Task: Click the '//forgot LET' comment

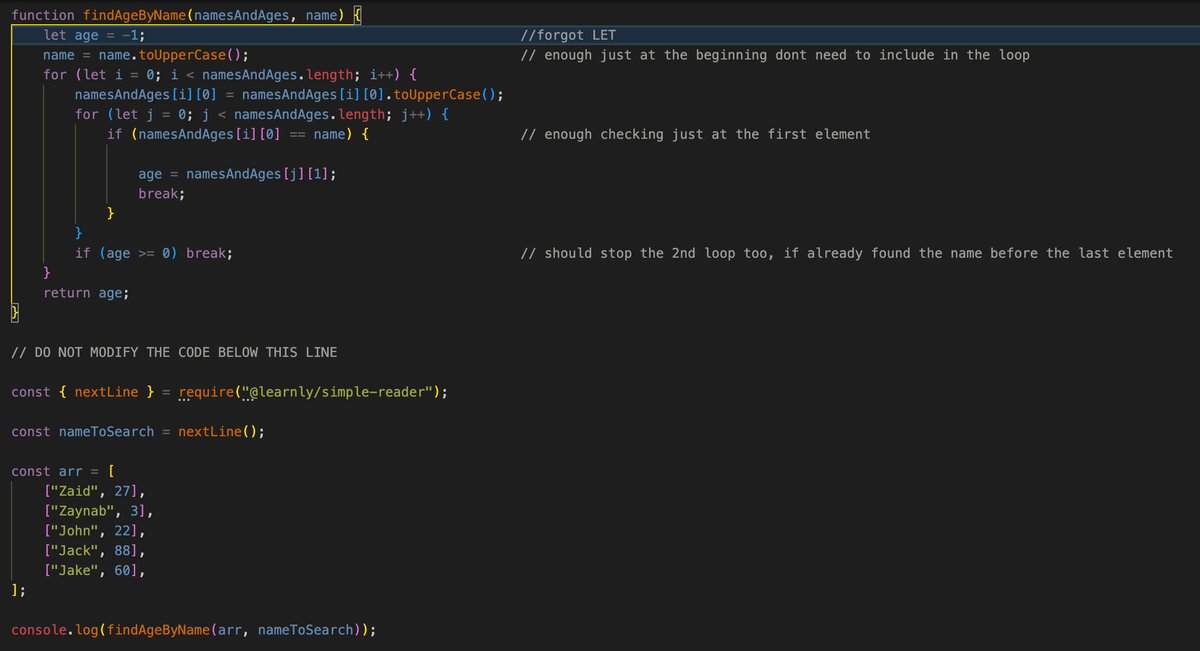Action: (x=569, y=35)
